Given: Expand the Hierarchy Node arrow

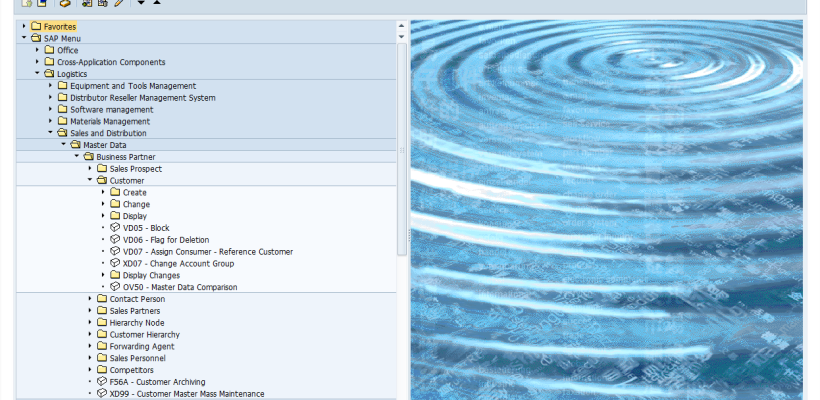Looking at the screenshot, I should click(x=90, y=322).
